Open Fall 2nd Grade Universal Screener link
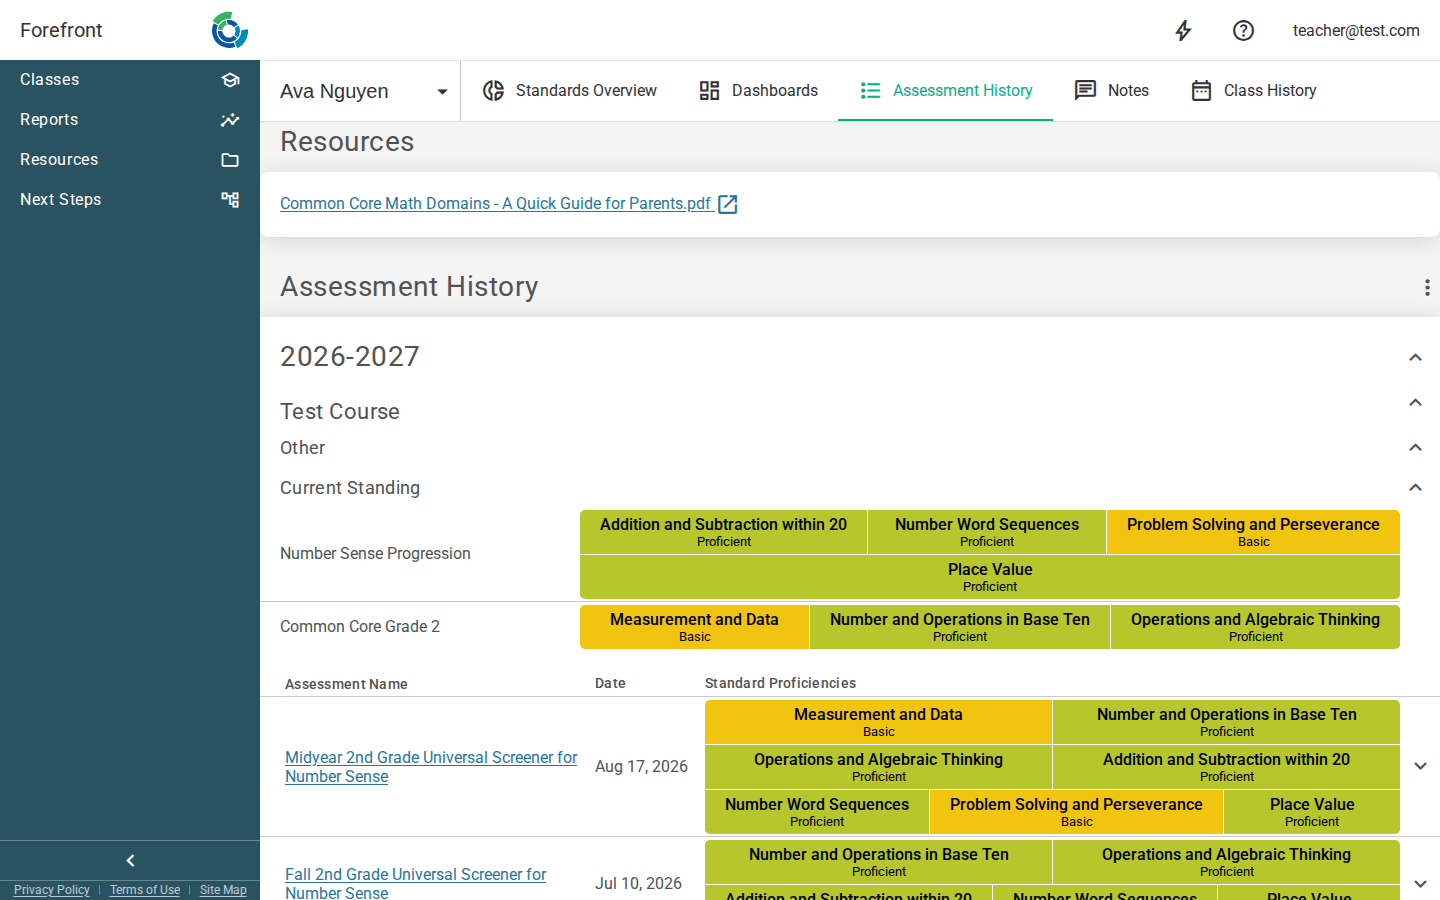The width and height of the screenshot is (1440, 900). [415, 883]
